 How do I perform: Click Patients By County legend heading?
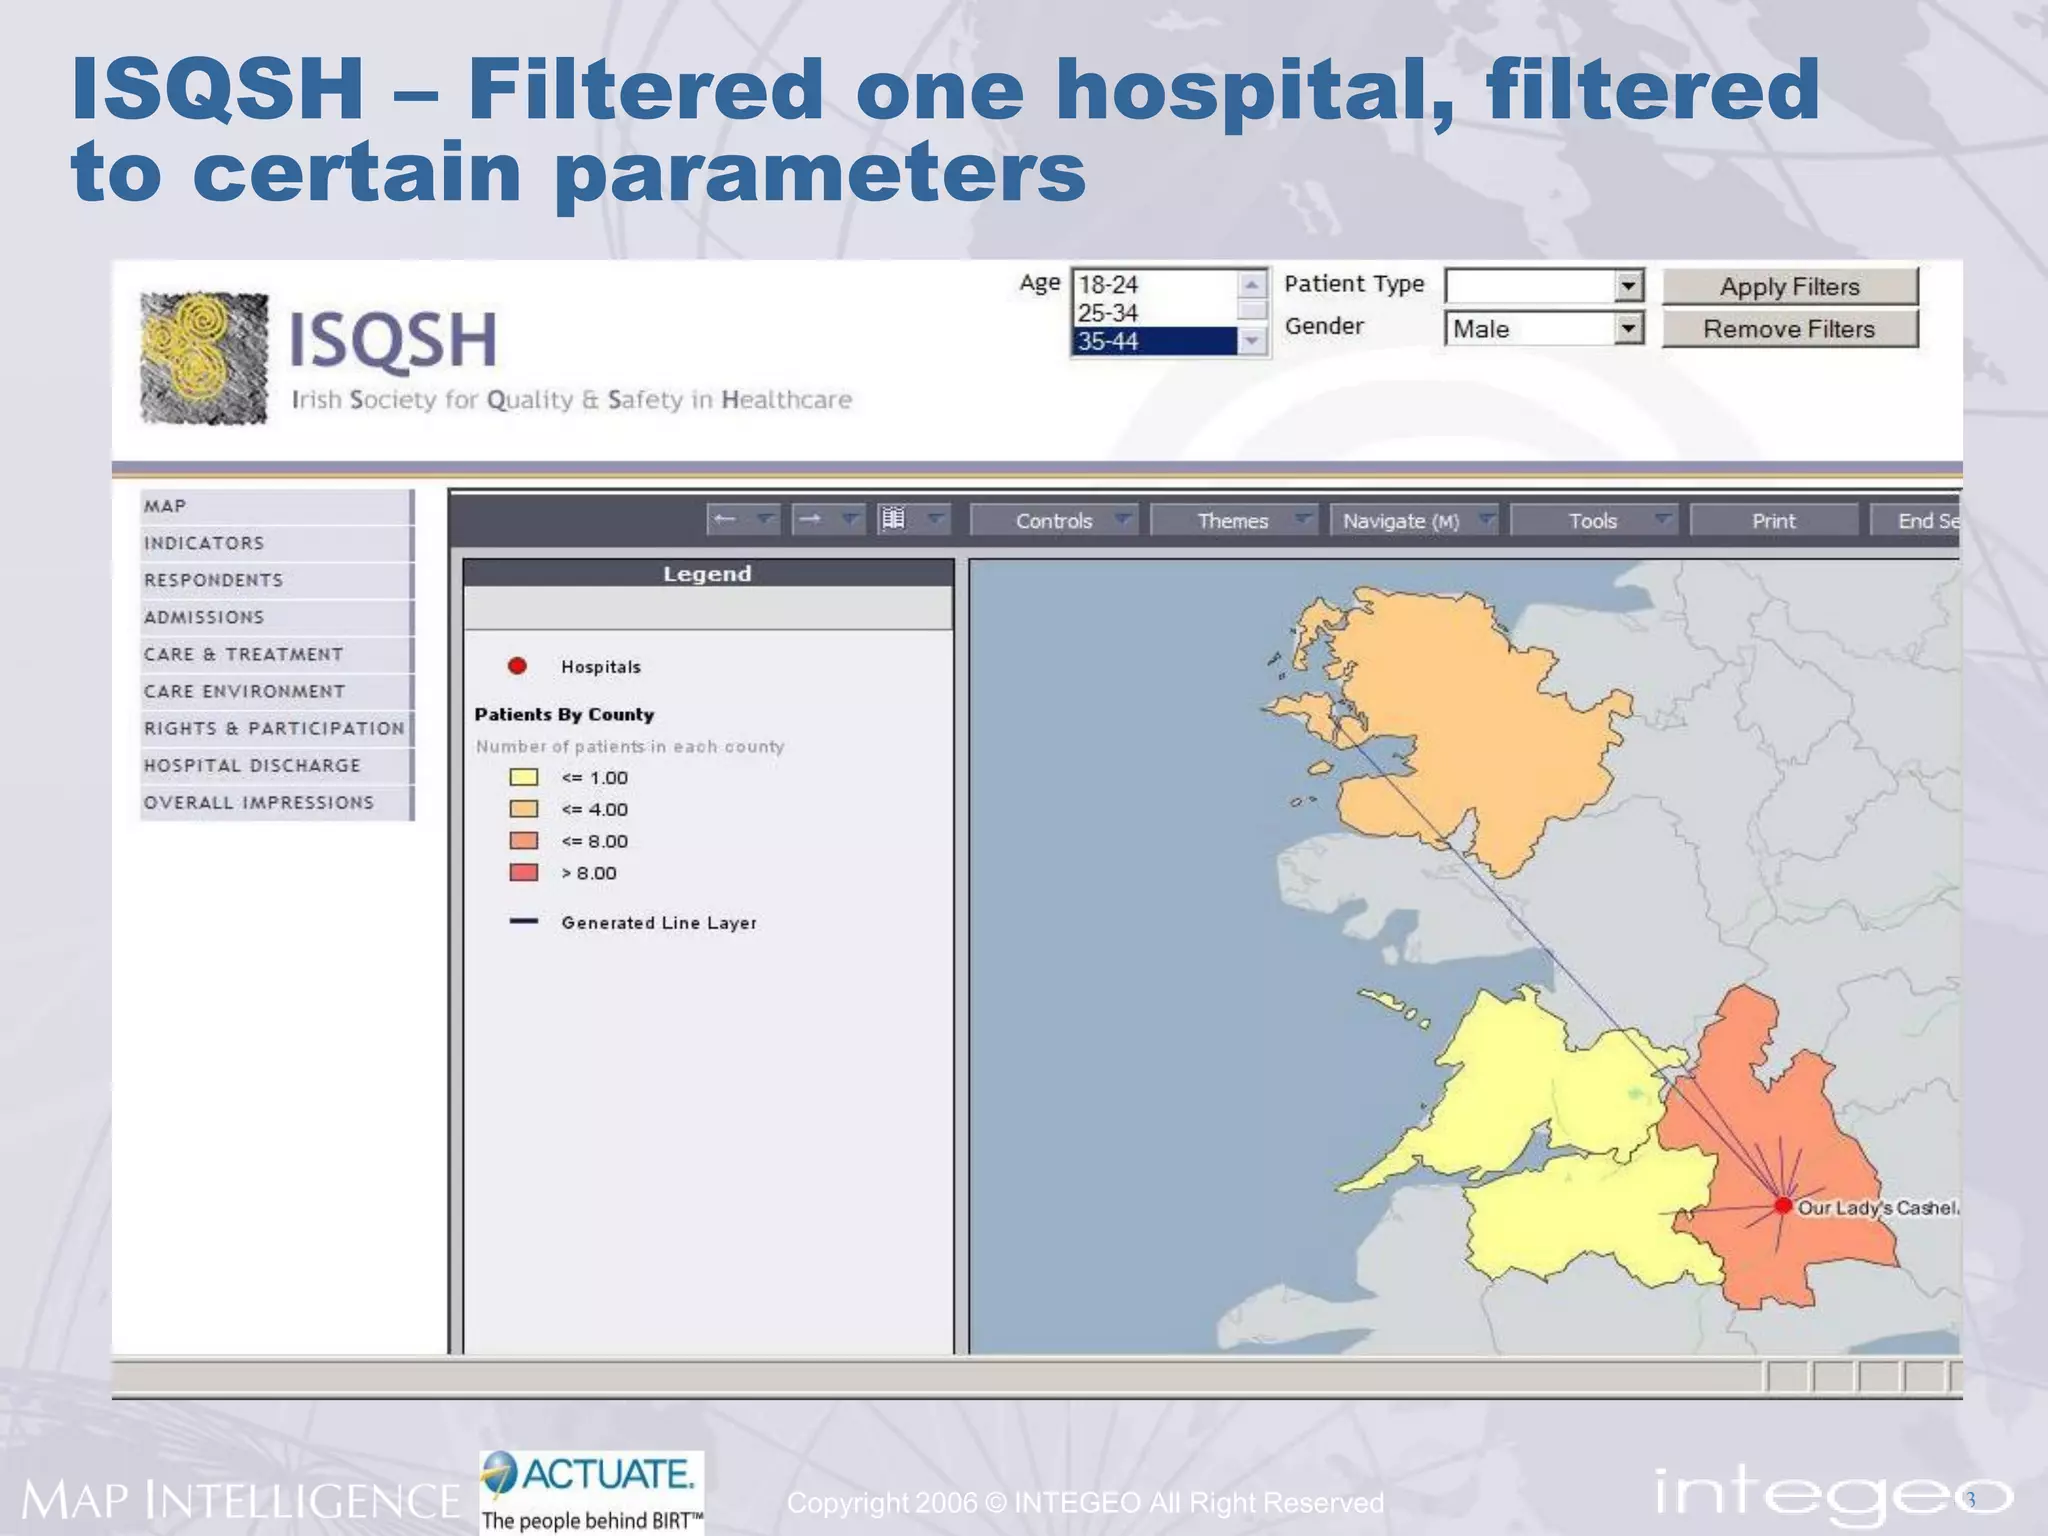tap(564, 714)
